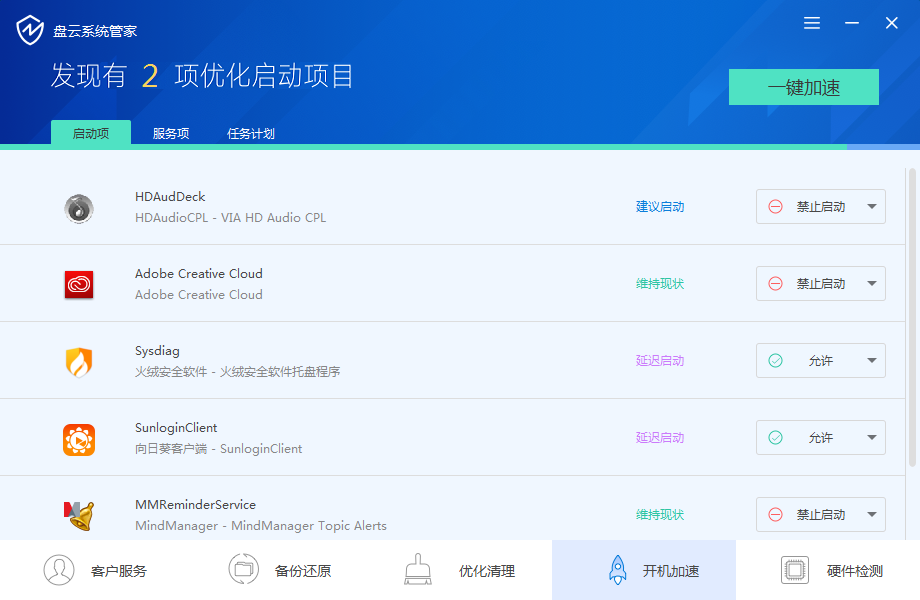Click the HDAudDeck speaker icon
This screenshot has width=920, height=600.
[79, 208]
